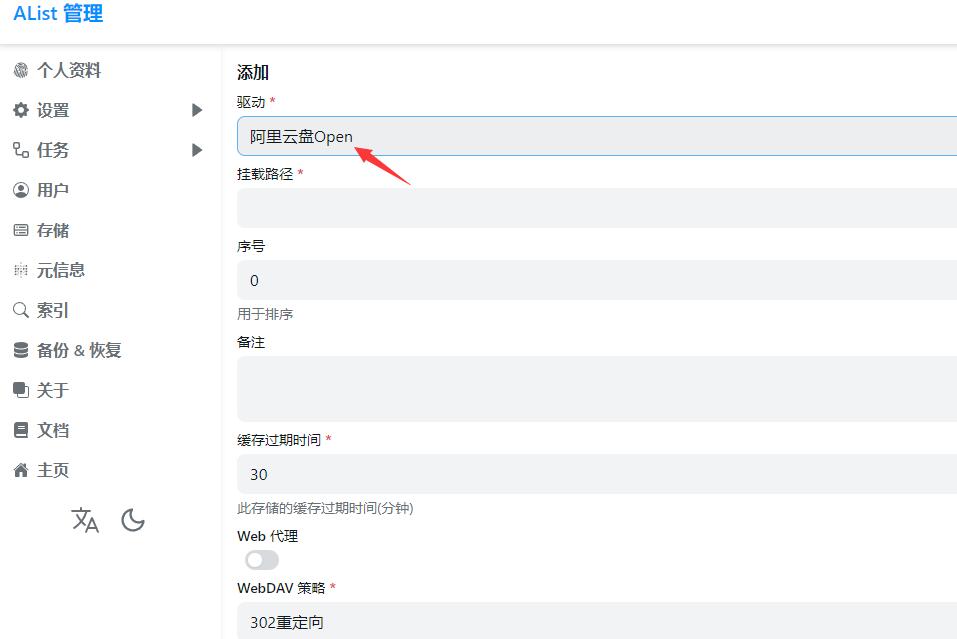Click the 文档 book icon
The width and height of the screenshot is (957, 639).
[21, 430]
